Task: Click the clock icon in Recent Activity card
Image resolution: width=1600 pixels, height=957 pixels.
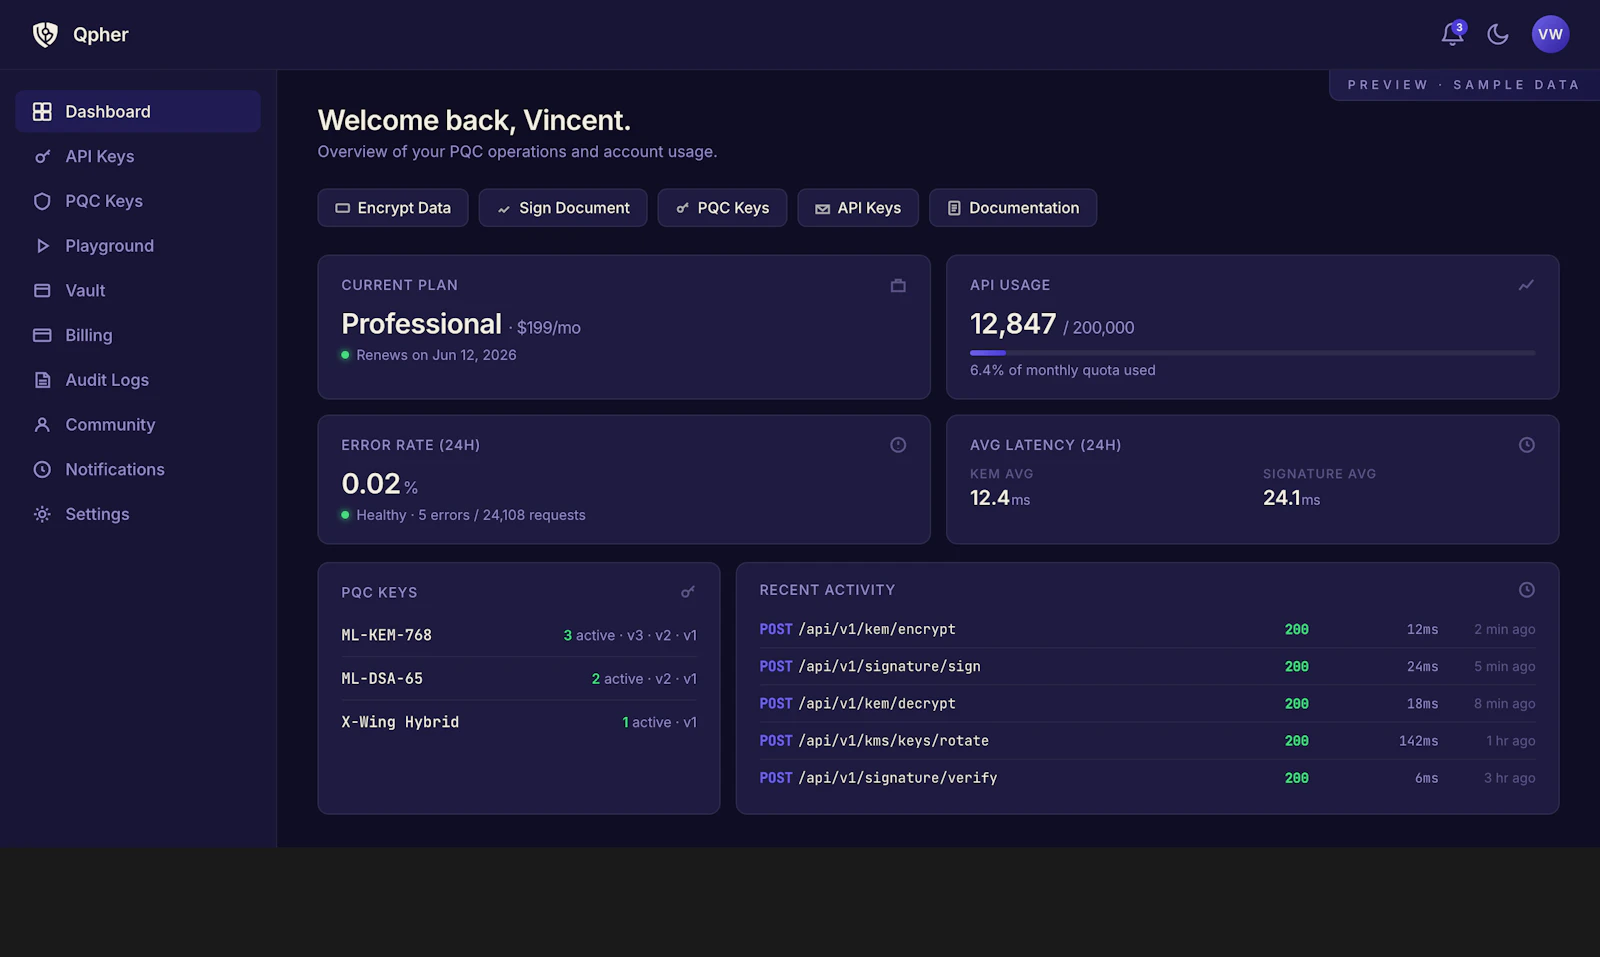Action: click(x=1526, y=590)
